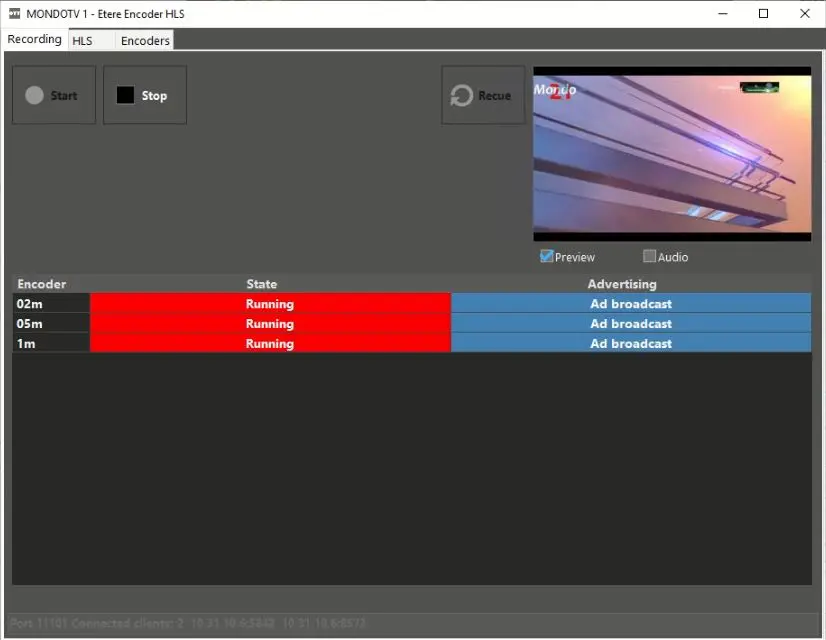The height and width of the screenshot is (640, 826).
Task: Select the Recording tab
Action: [34, 40]
